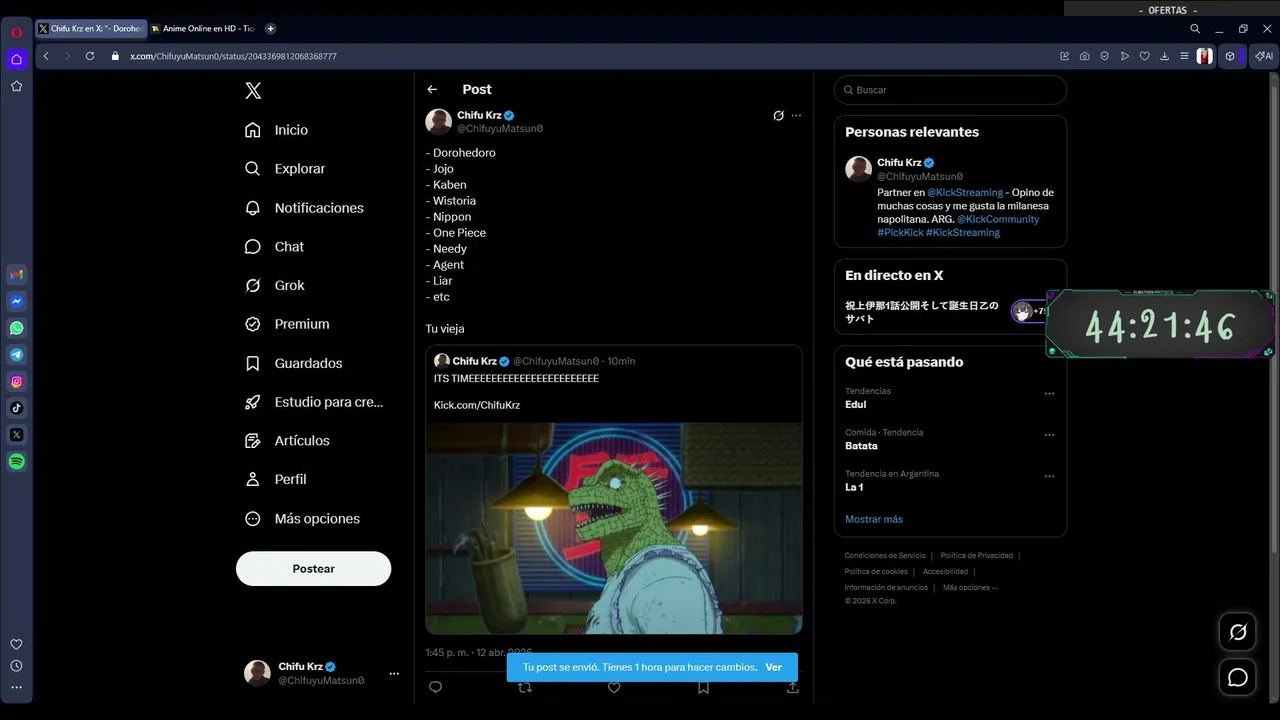Open the extensions cube icon
Viewport: 1280px width, 720px height.
(x=1231, y=56)
